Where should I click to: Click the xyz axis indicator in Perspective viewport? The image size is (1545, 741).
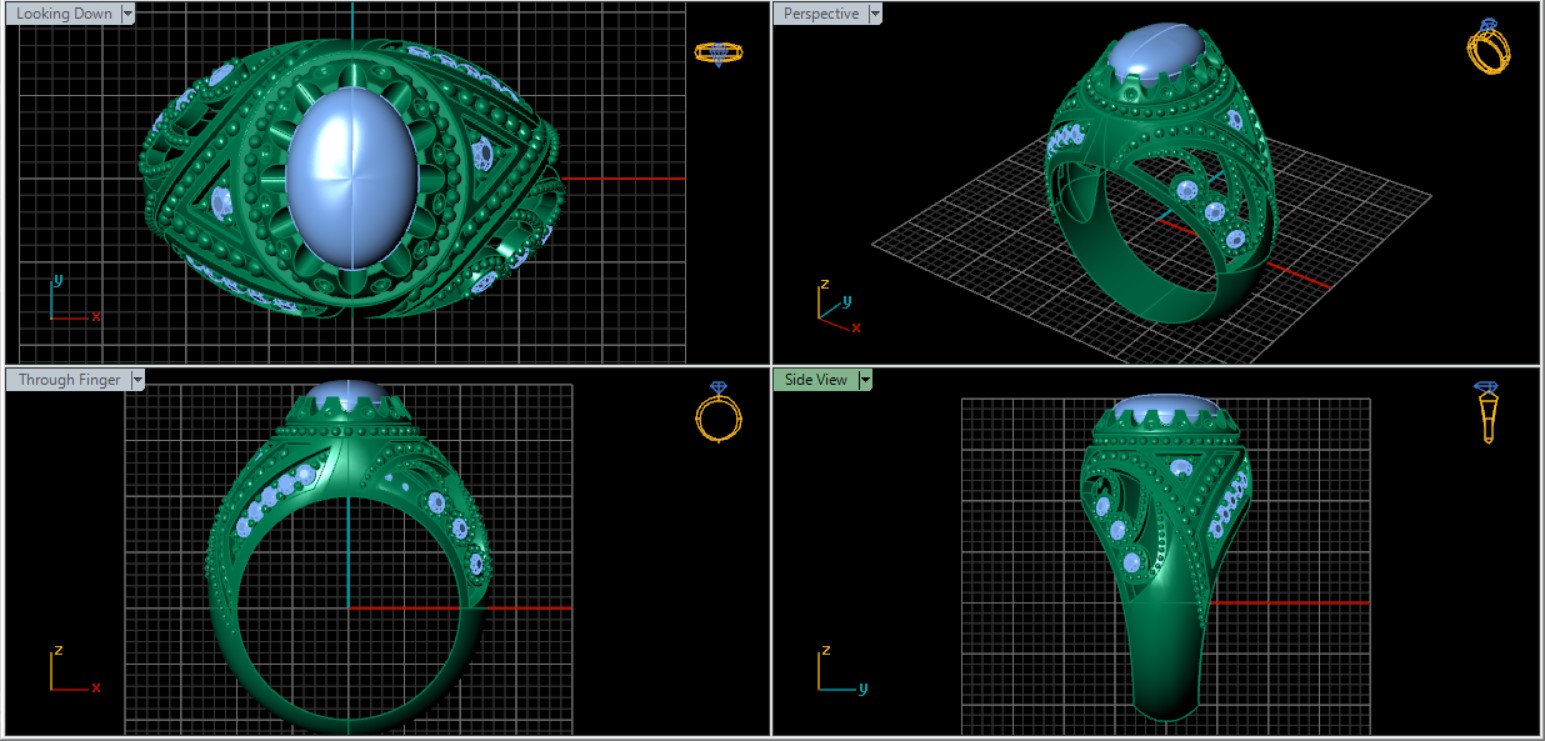pyautogui.click(x=838, y=305)
